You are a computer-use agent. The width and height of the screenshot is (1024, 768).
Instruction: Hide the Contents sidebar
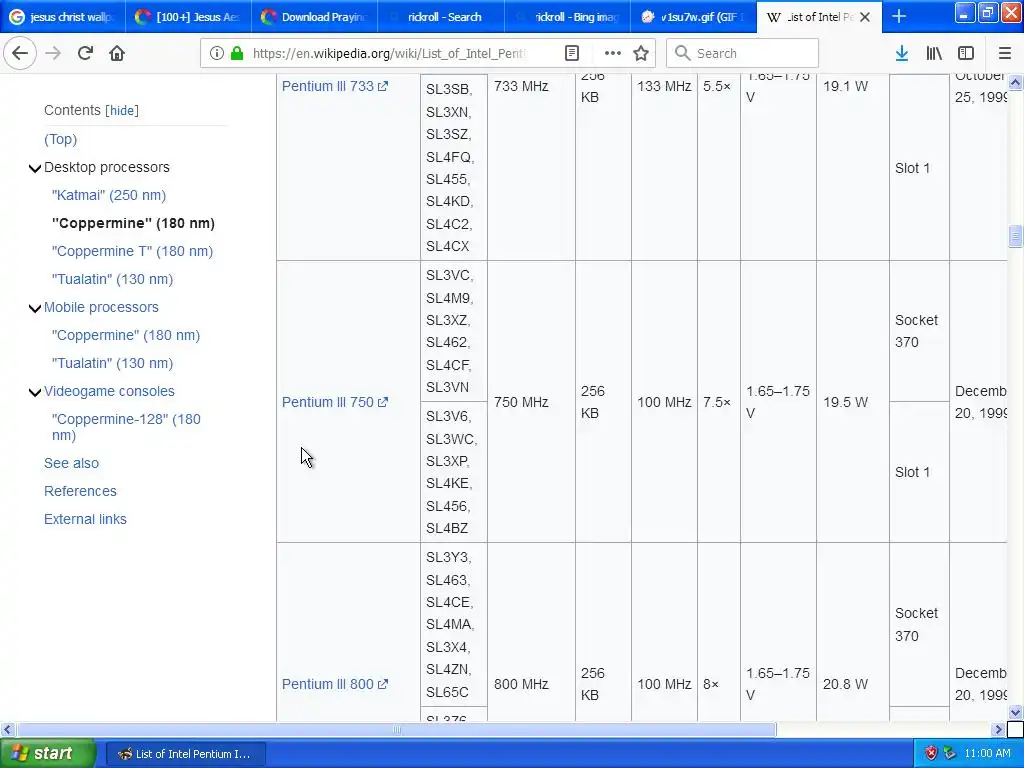click(122, 110)
